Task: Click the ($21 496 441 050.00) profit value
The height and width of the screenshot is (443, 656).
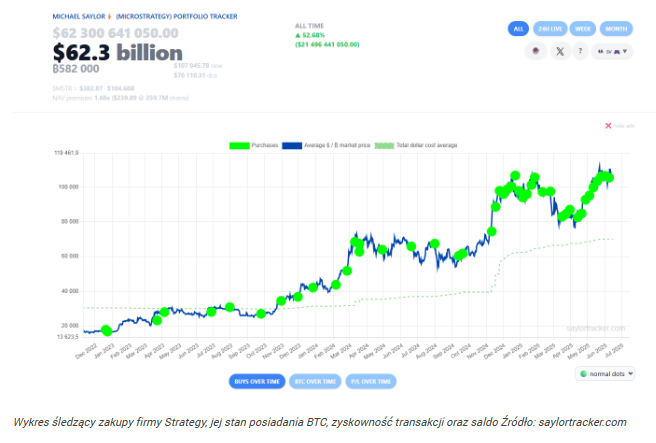Action: pos(327,44)
